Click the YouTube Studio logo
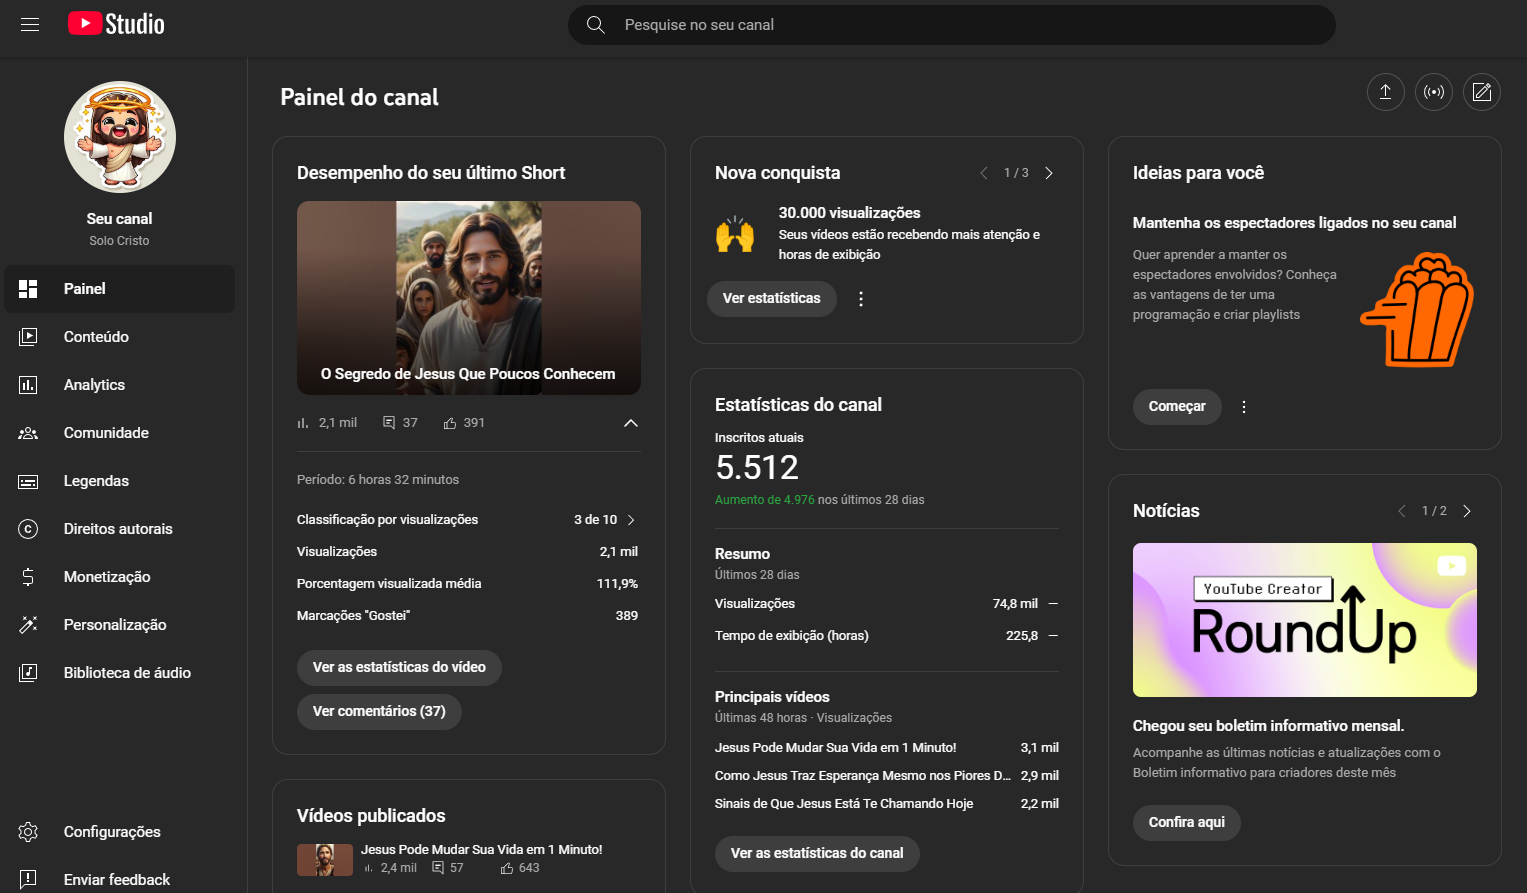This screenshot has height=893, width=1527. (116, 24)
